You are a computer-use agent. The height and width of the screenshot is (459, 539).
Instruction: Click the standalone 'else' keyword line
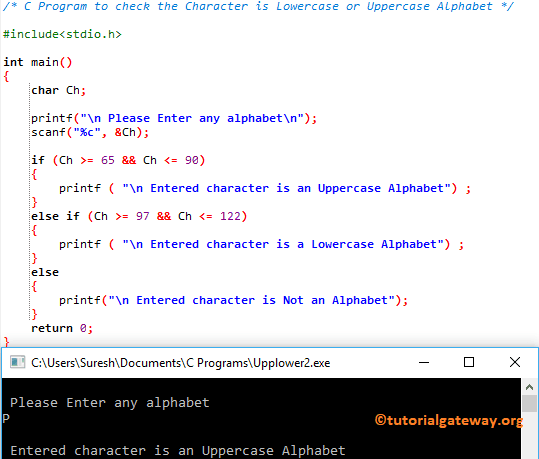point(45,272)
